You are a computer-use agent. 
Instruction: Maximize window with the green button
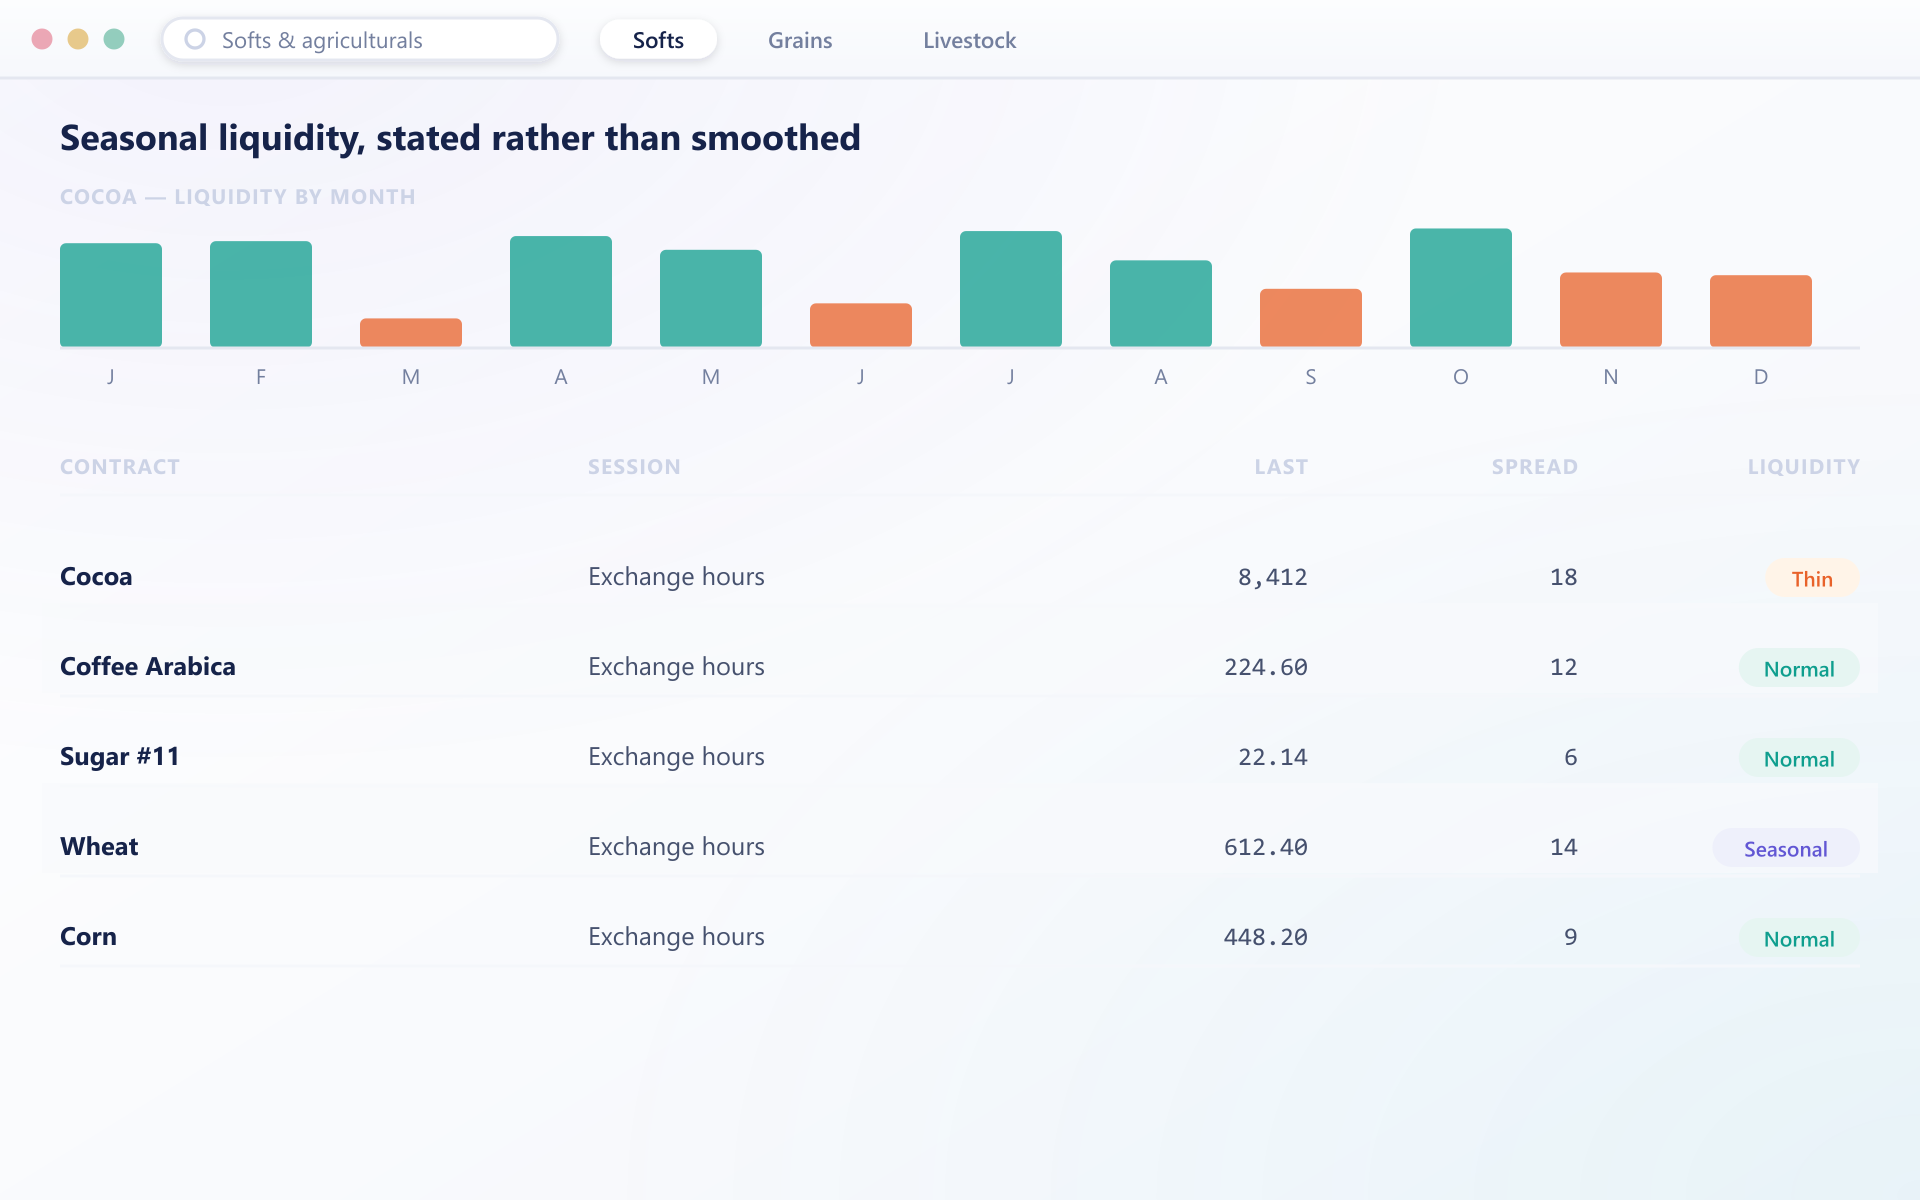click(x=114, y=39)
